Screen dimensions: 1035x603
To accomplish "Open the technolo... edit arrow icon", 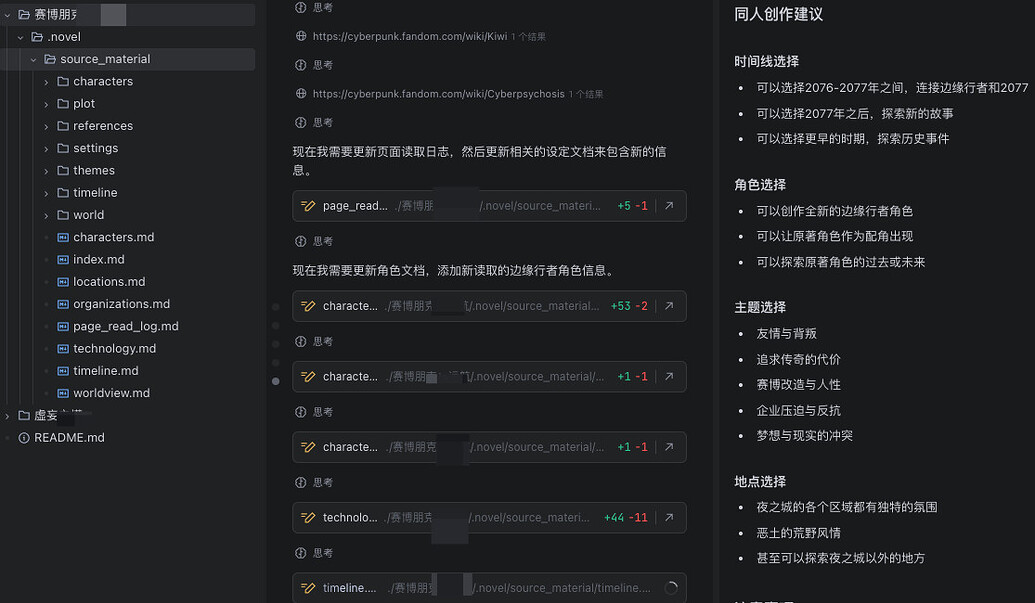I will 669,518.
